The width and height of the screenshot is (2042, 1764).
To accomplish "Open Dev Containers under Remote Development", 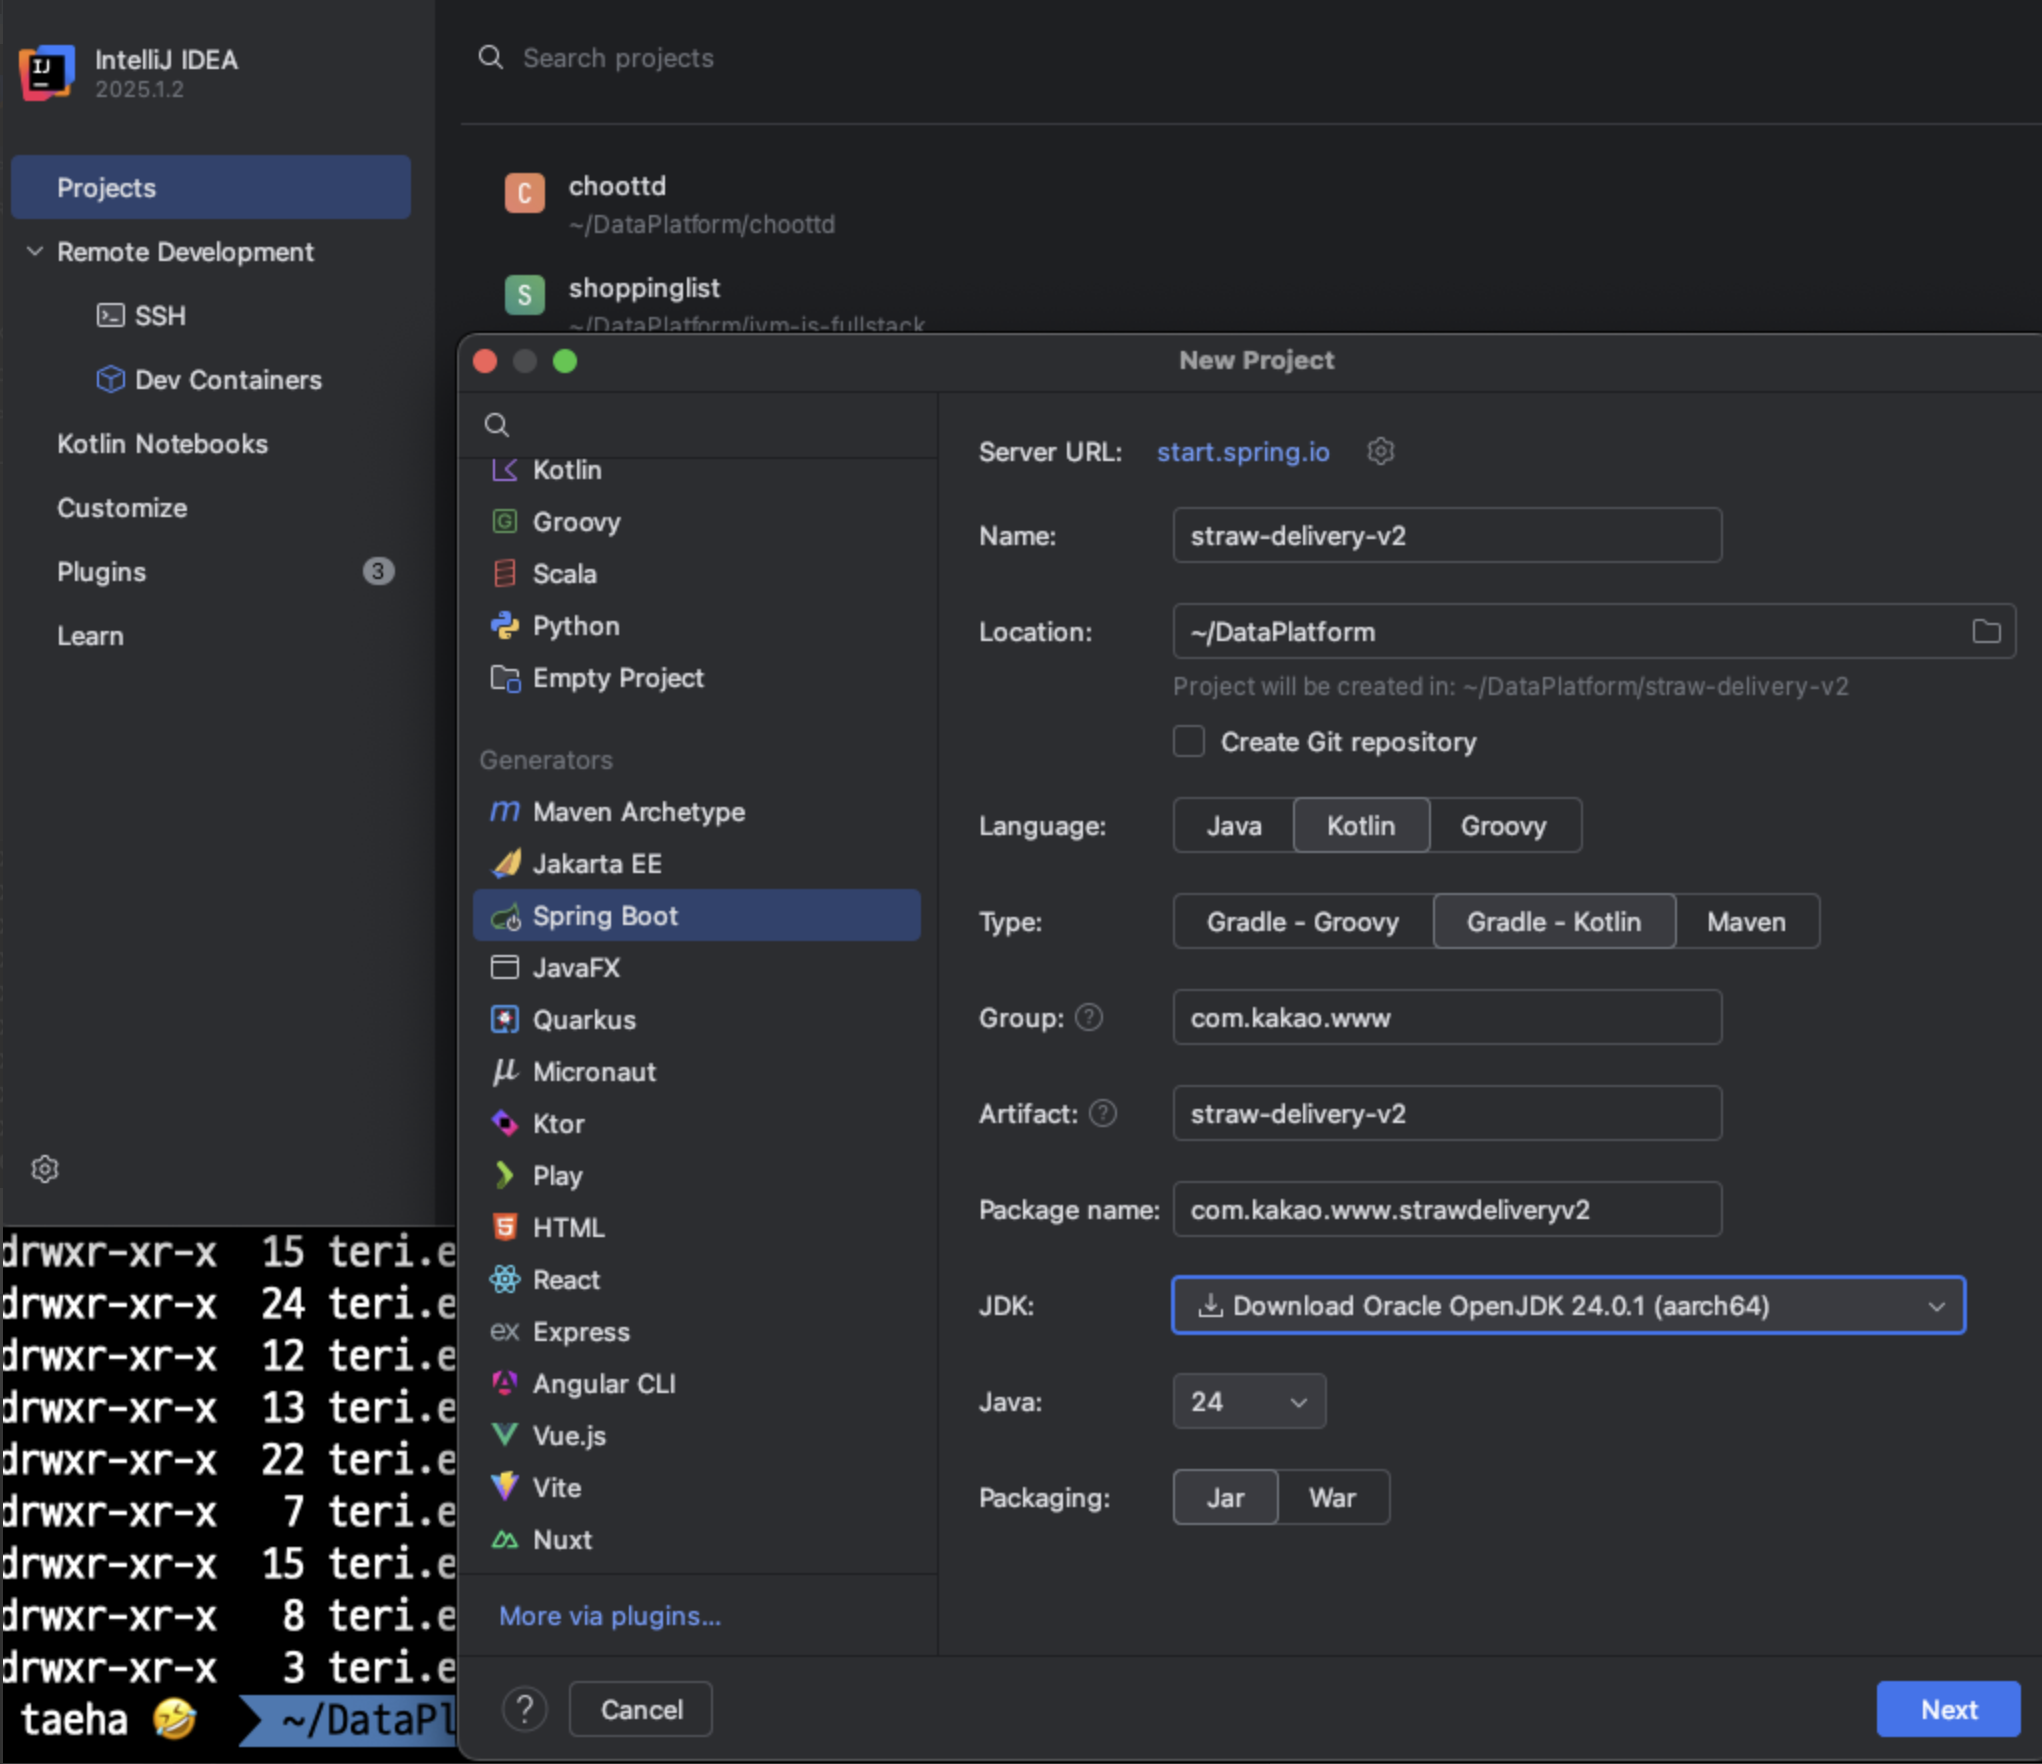I will click(x=227, y=380).
